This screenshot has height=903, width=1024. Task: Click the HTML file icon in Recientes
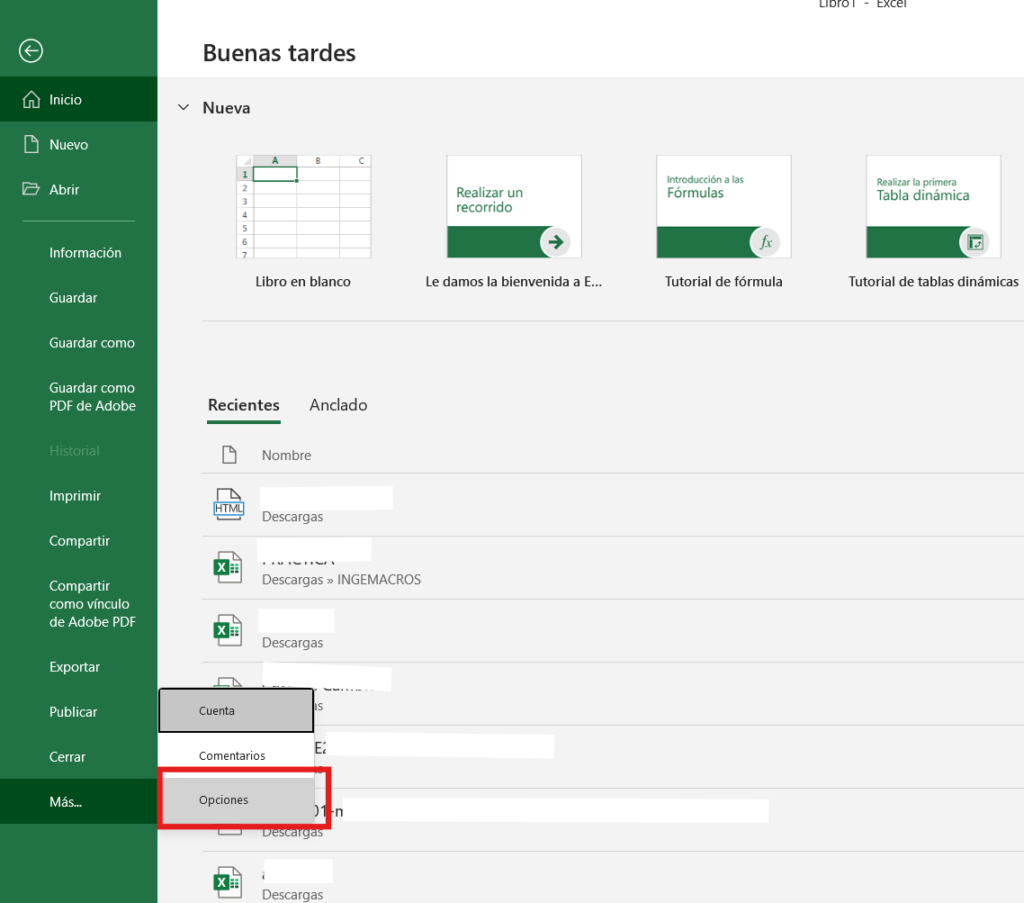(229, 504)
